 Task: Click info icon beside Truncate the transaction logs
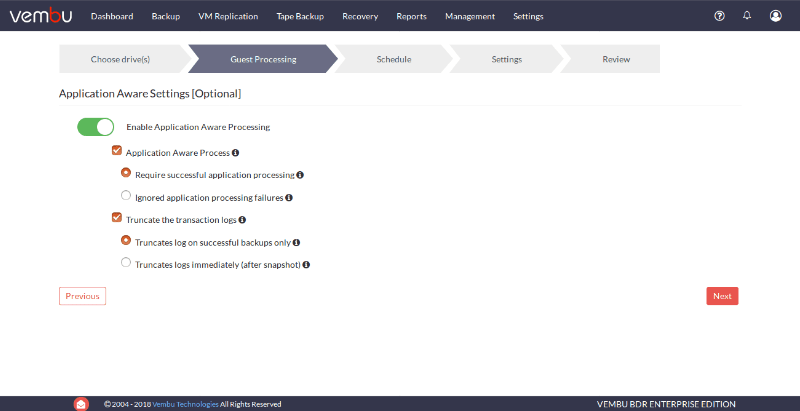click(242, 220)
